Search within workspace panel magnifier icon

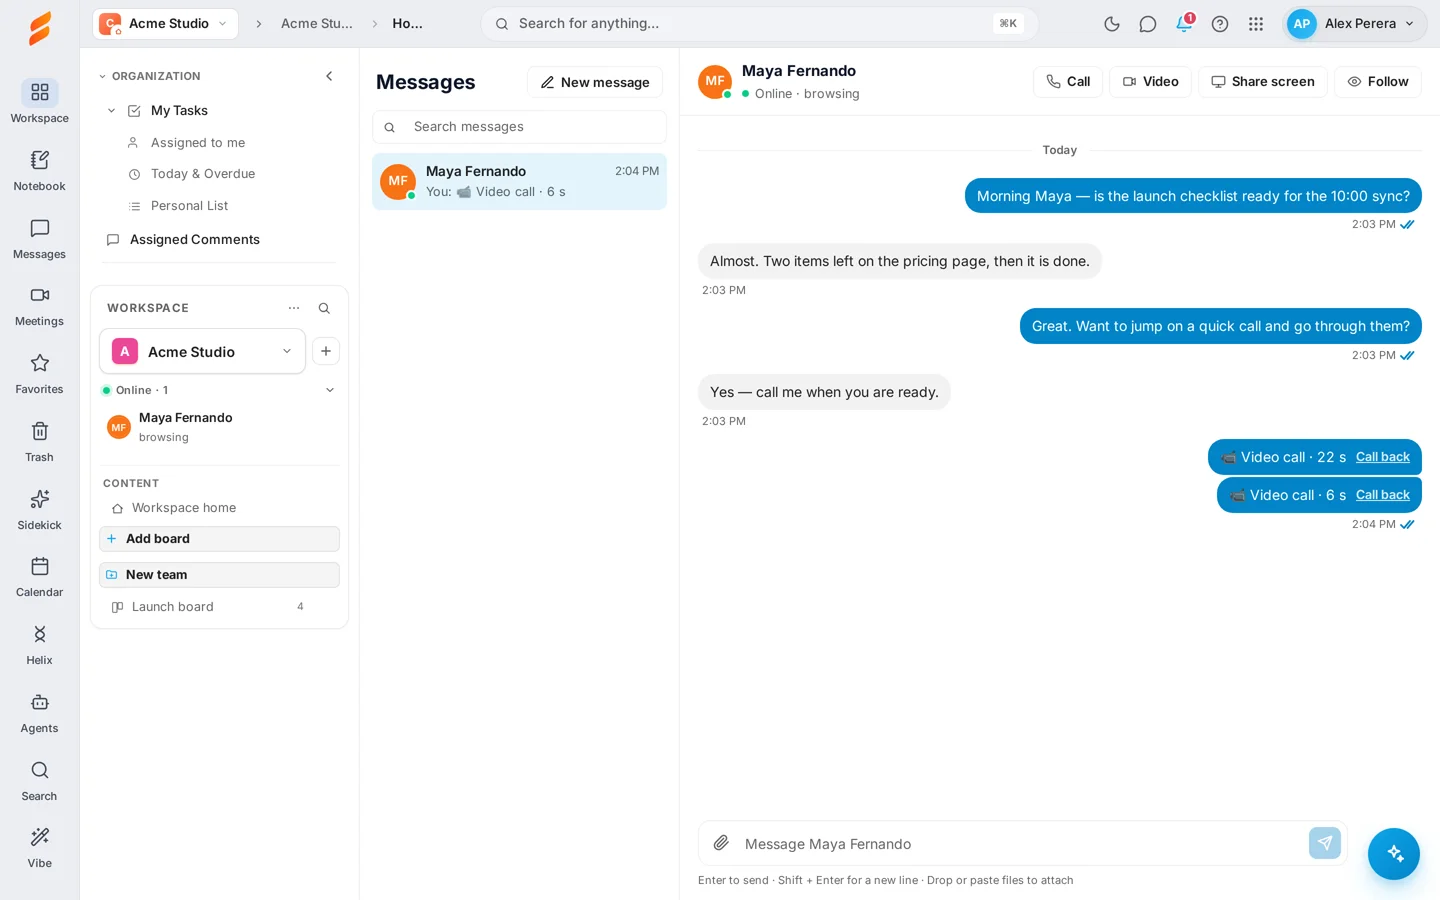(x=324, y=308)
